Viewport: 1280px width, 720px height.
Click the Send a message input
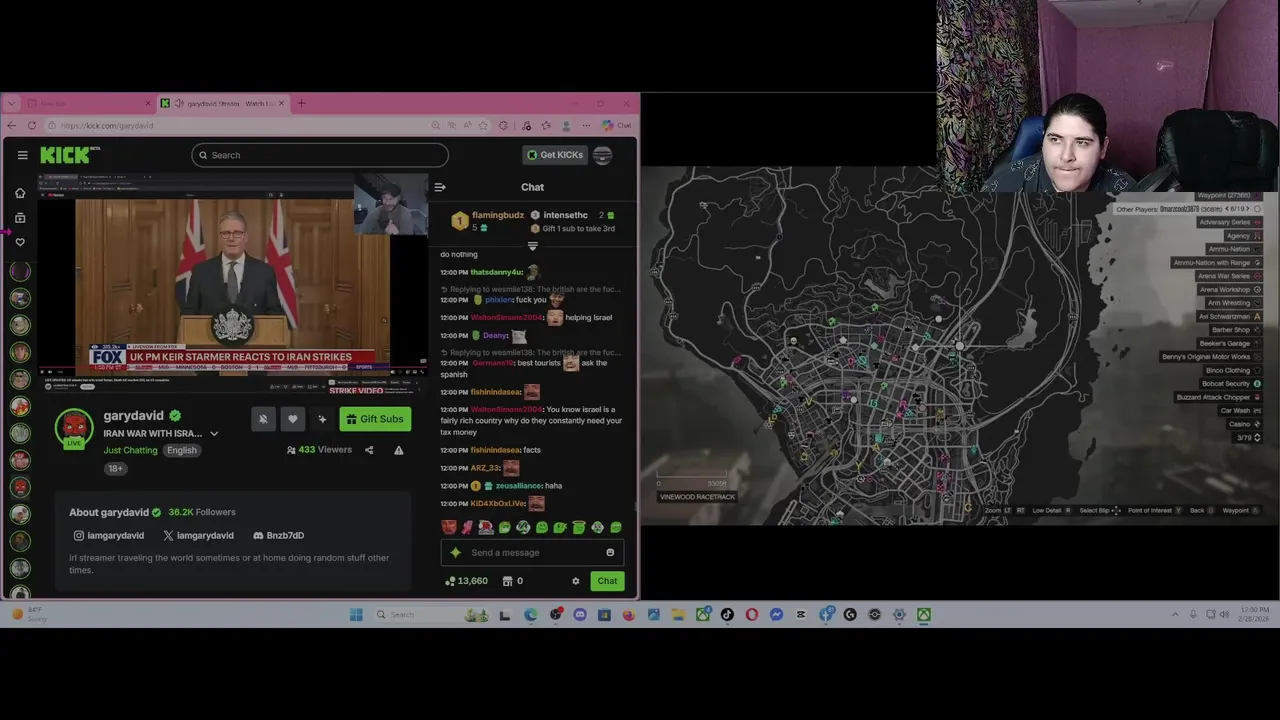click(532, 552)
